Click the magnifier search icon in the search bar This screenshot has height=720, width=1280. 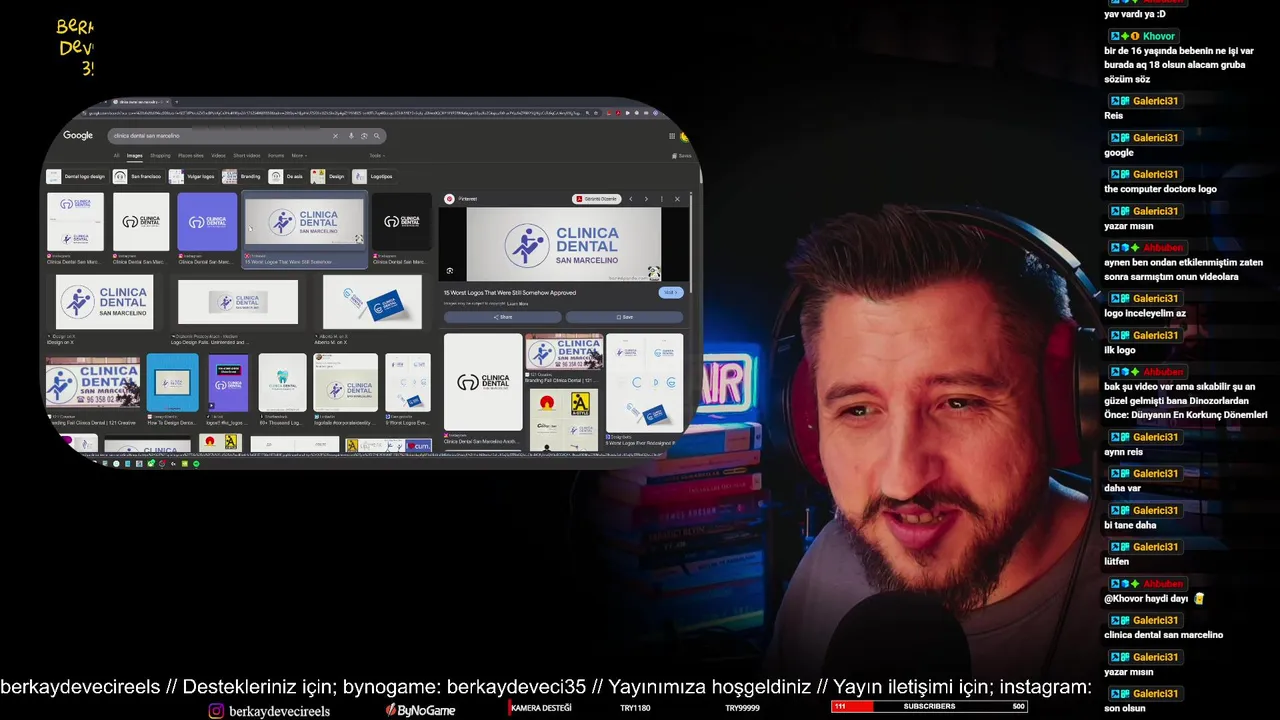pyautogui.click(x=377, y=136)
